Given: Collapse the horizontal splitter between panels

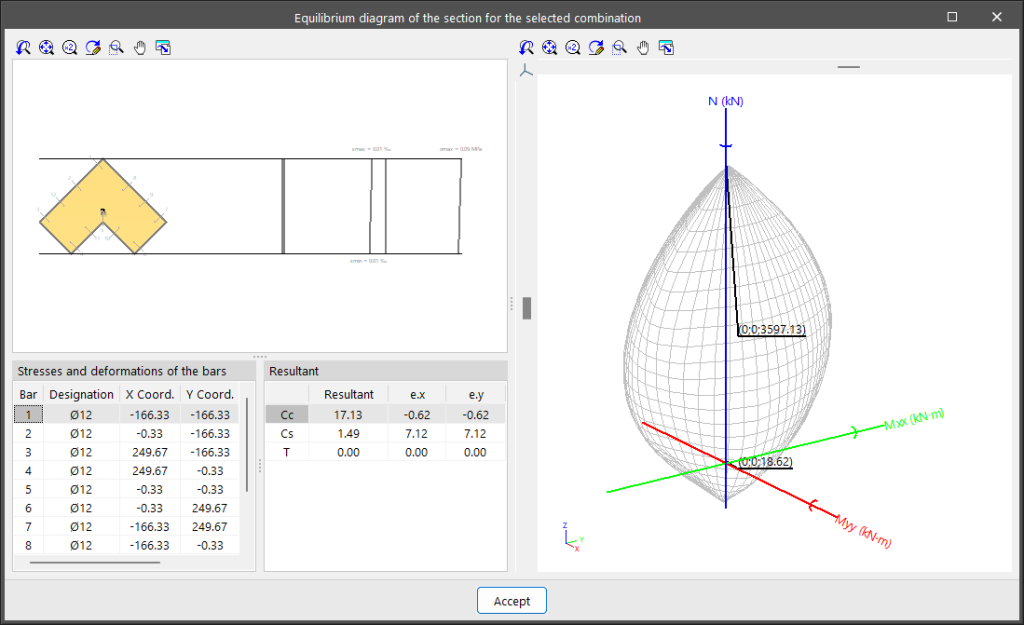Looking at the screenshot, I should (259, 356).
